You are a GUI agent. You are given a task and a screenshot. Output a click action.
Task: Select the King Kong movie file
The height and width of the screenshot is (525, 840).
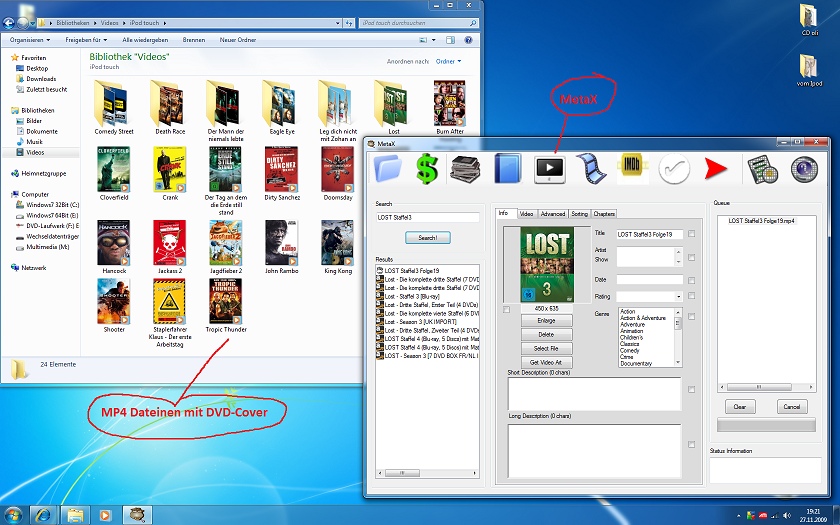coord(338,246)
